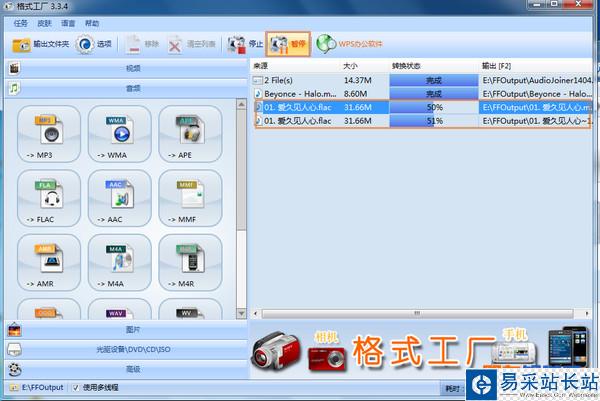Select the Beyonce - Halo task row
The width and height of the screenshot is (600, 401).
tap(422, 94)
